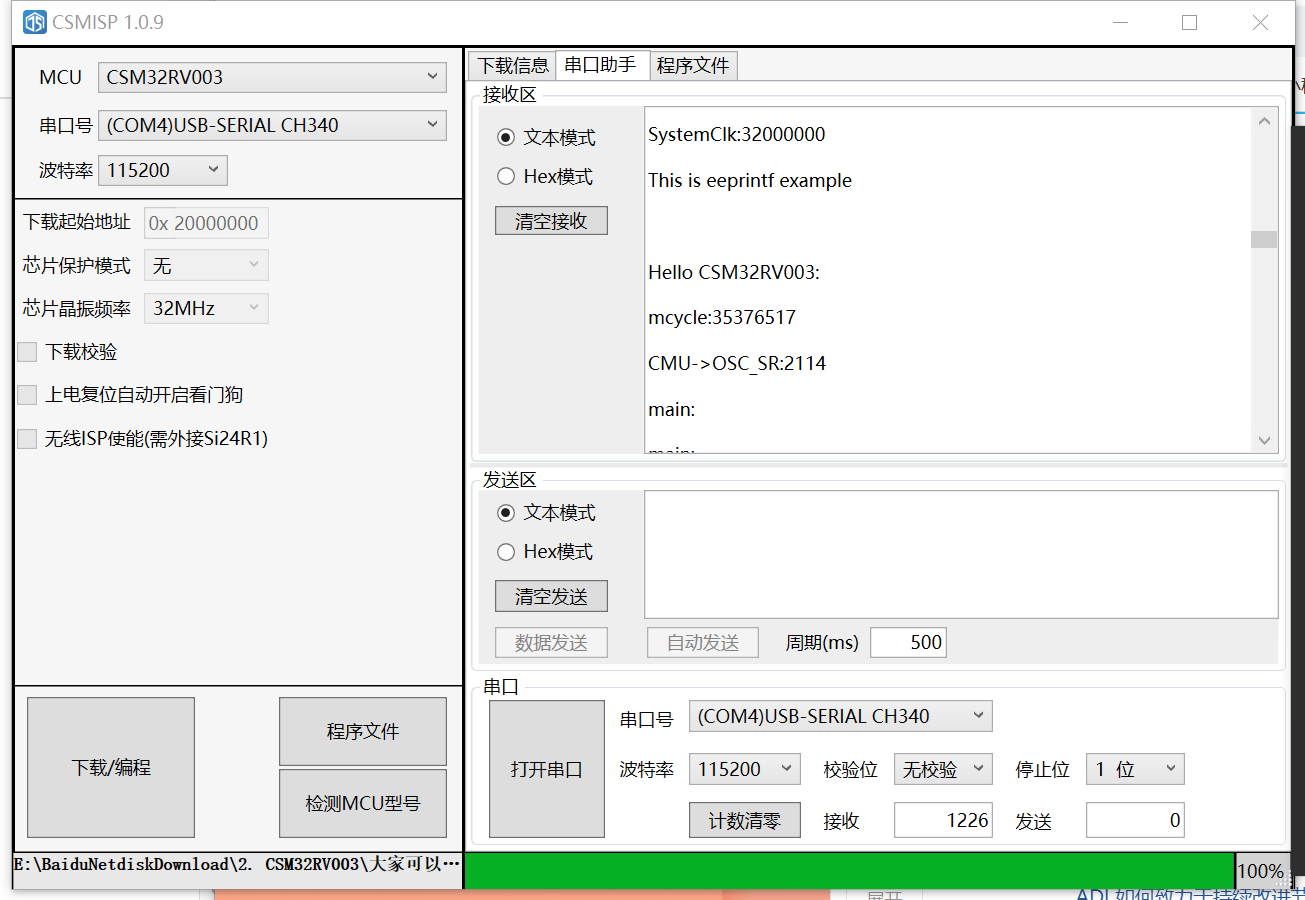Toggle 无线ISP使能 checkbox
This screenshot has height=900, width=1305.
pyautogui.click(x=27, y=438)
